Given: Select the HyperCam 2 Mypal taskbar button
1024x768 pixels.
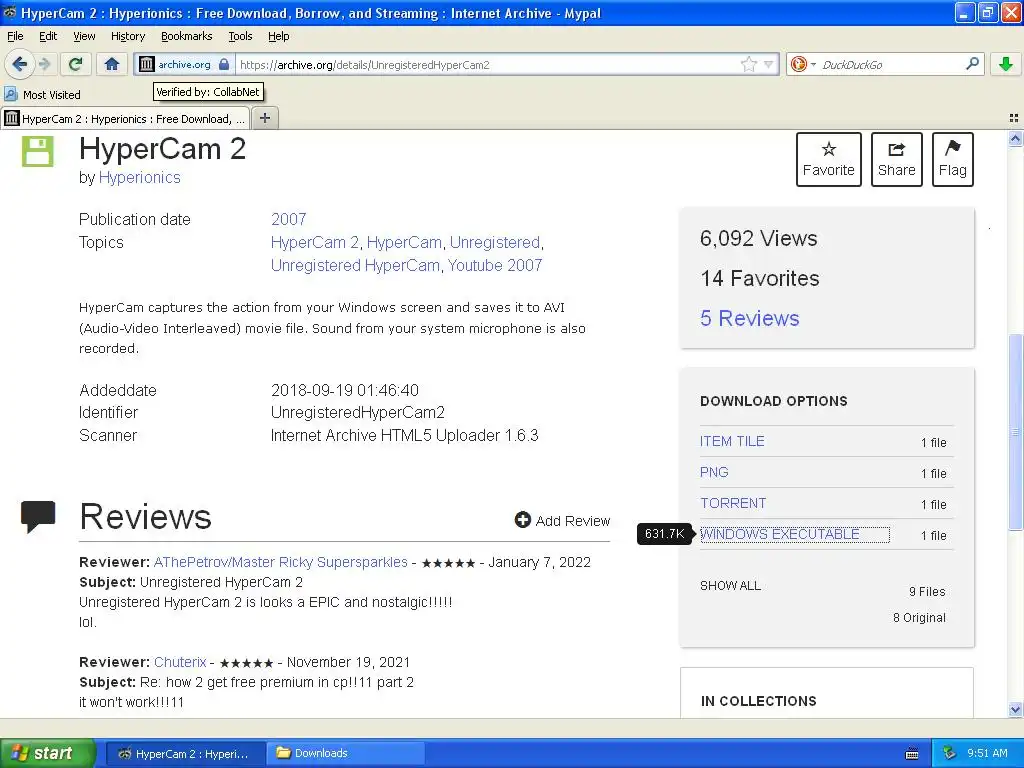Looking at the screenshot, I should coord(185,753).
